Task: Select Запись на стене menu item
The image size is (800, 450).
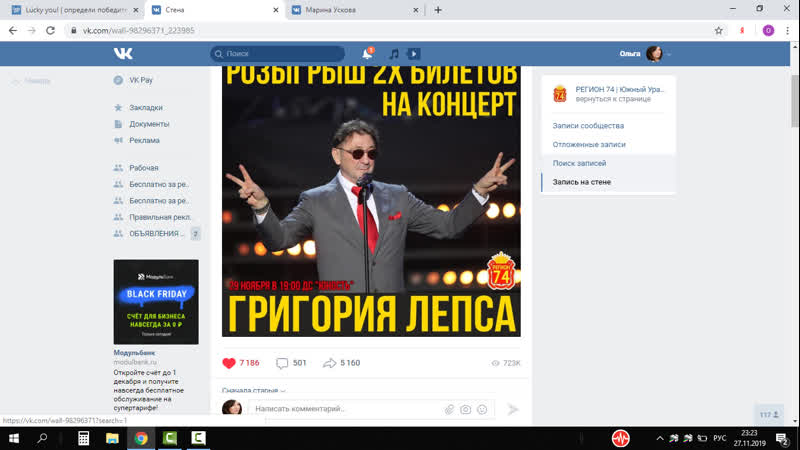Action: 582,182
